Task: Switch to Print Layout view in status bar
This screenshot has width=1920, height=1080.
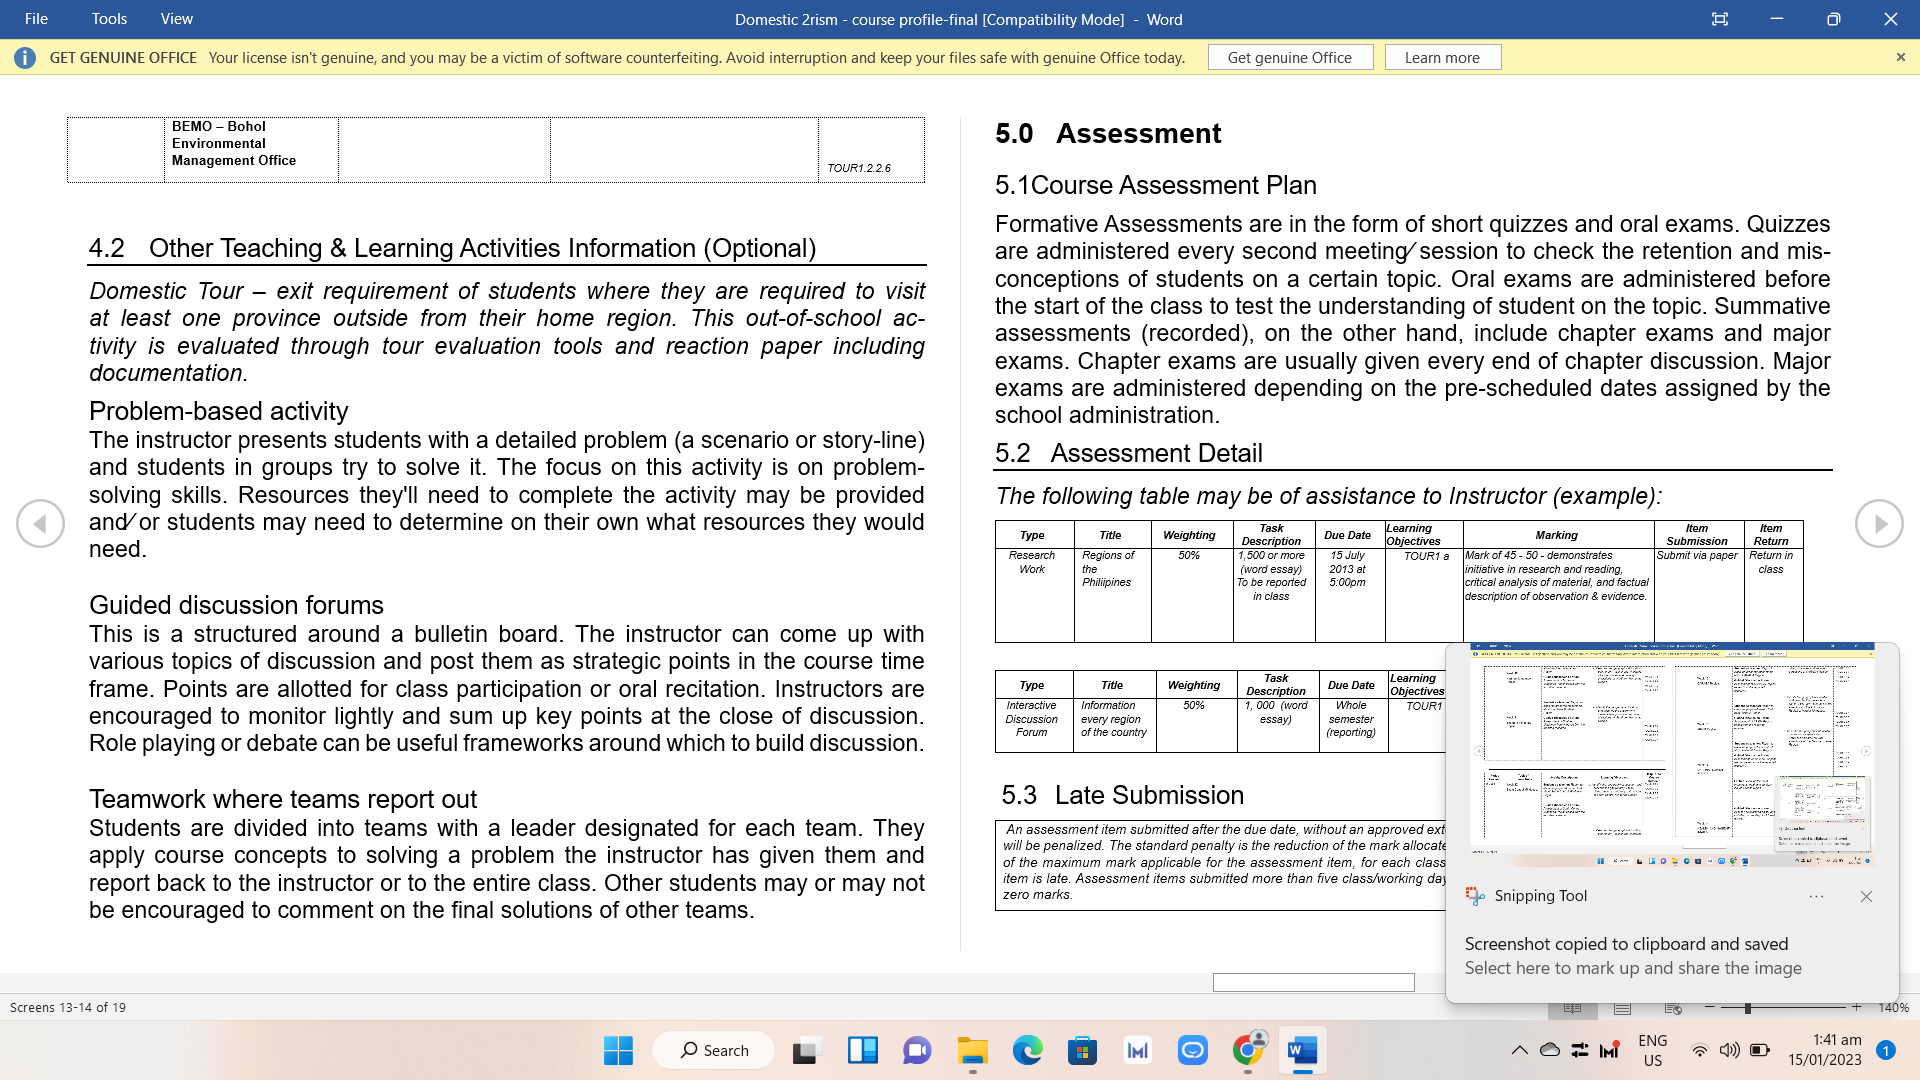Action: tap(1623, 1008)
